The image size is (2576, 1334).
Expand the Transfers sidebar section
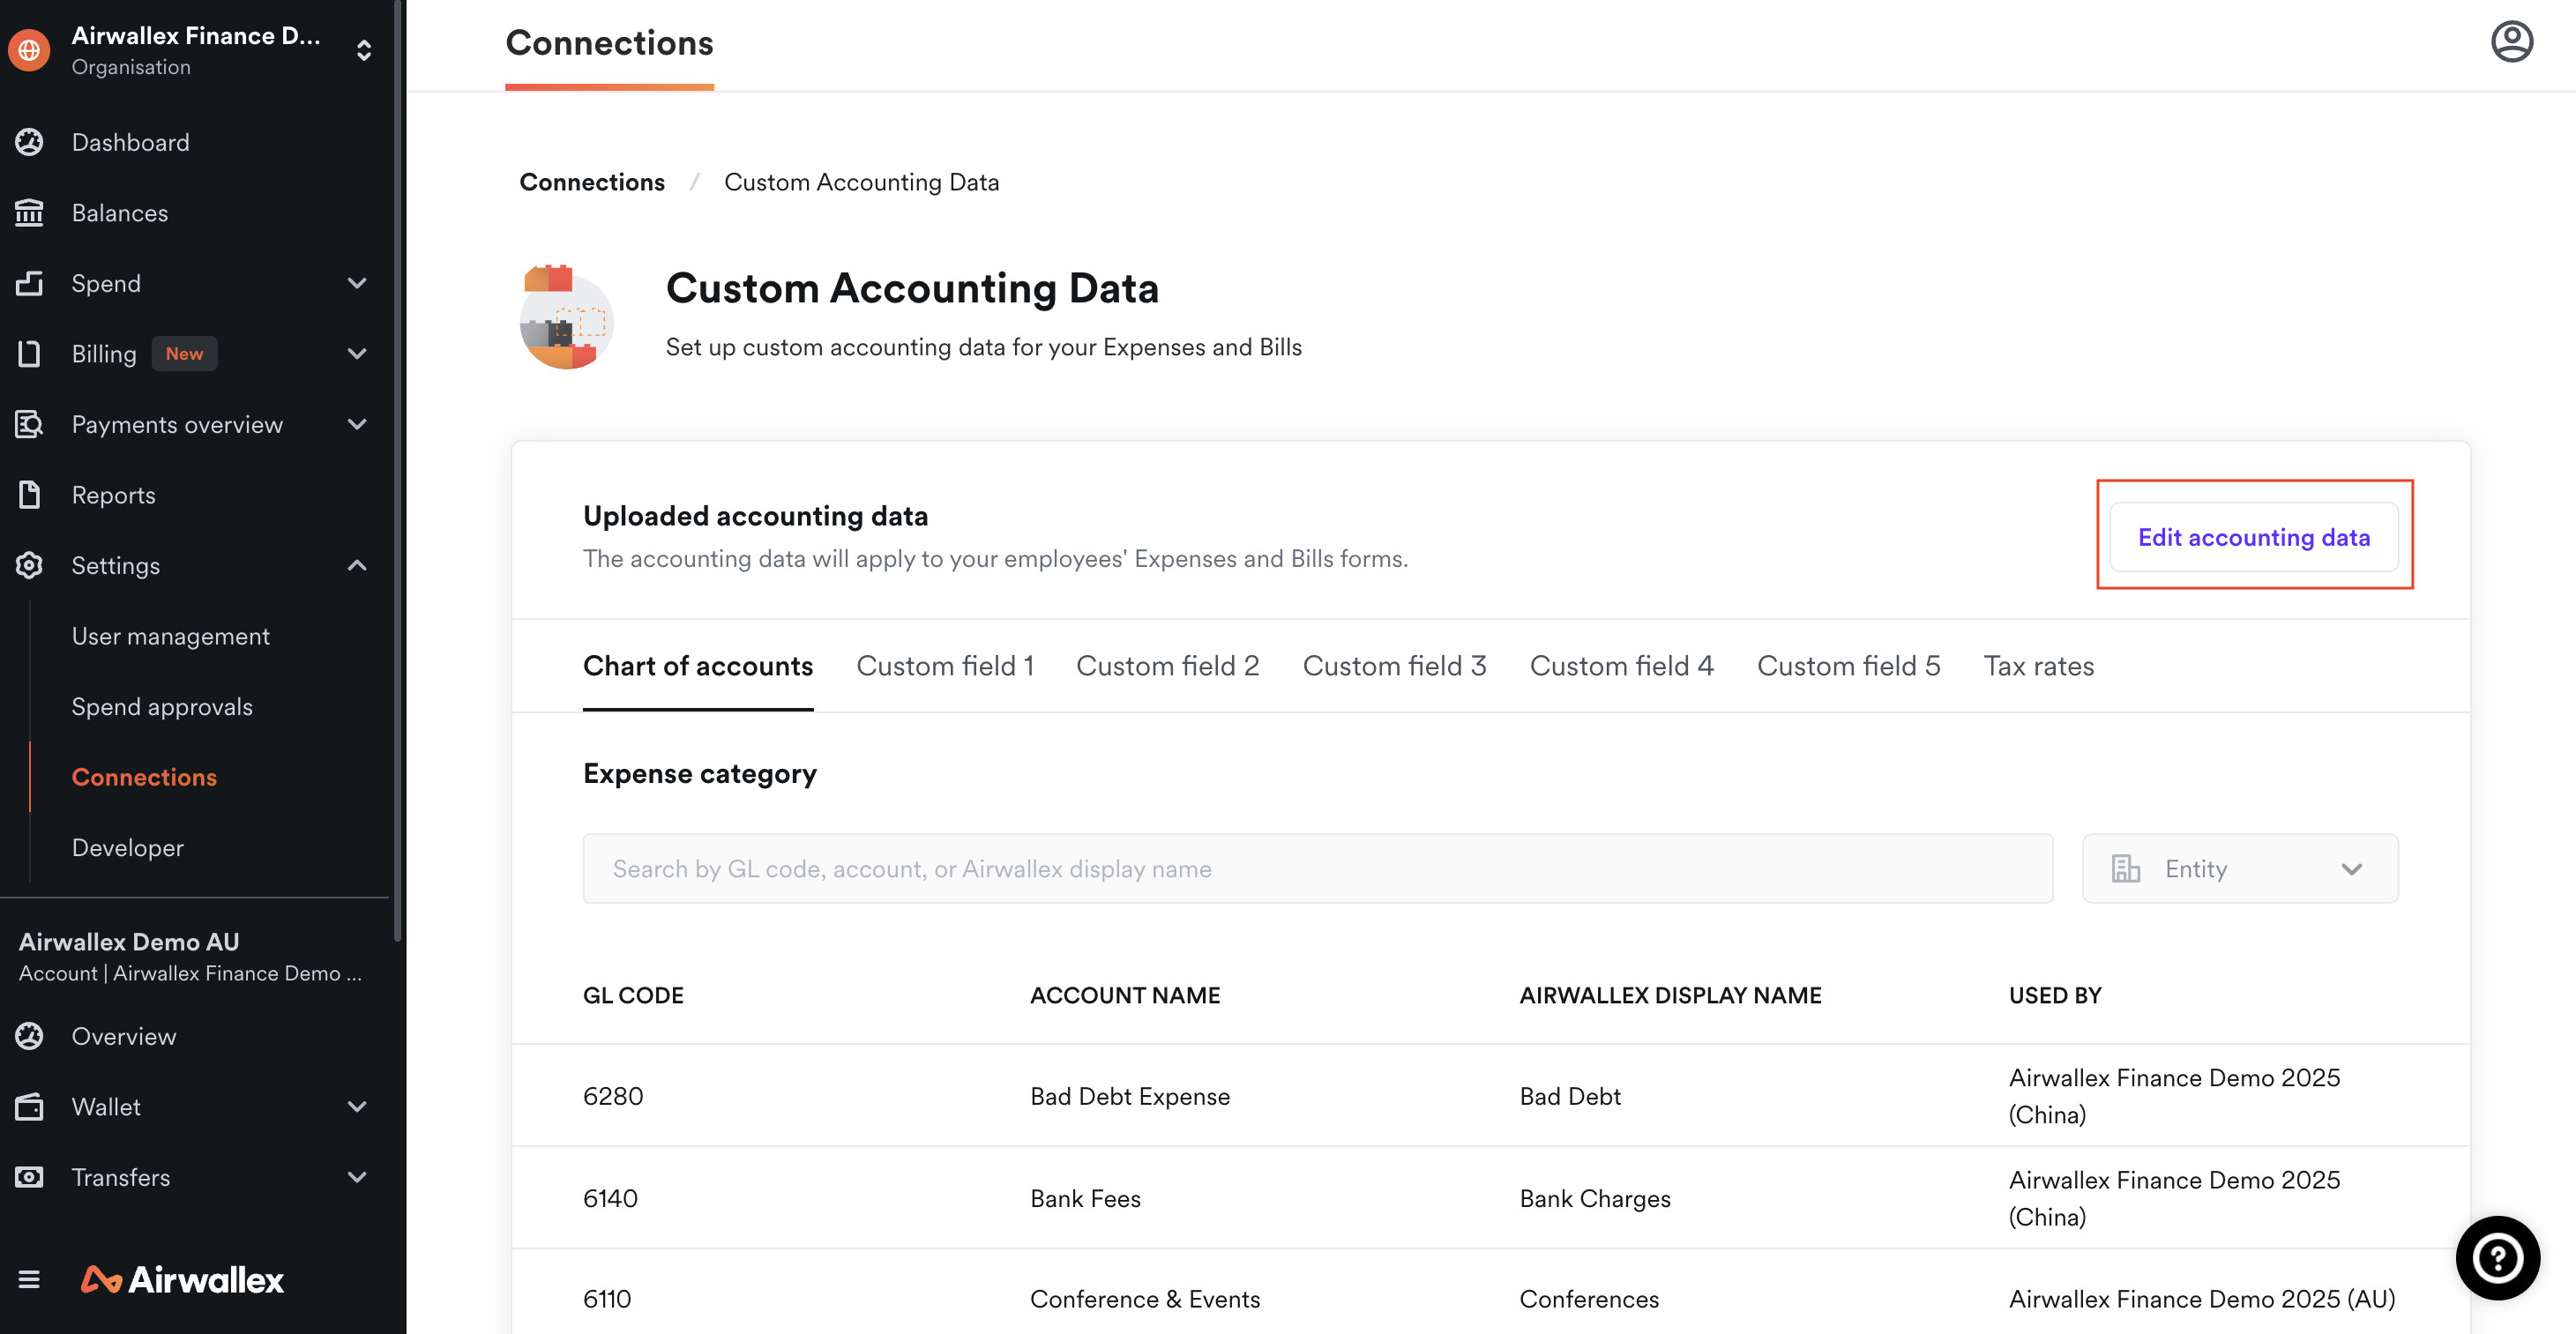(x=357, y=1177)
